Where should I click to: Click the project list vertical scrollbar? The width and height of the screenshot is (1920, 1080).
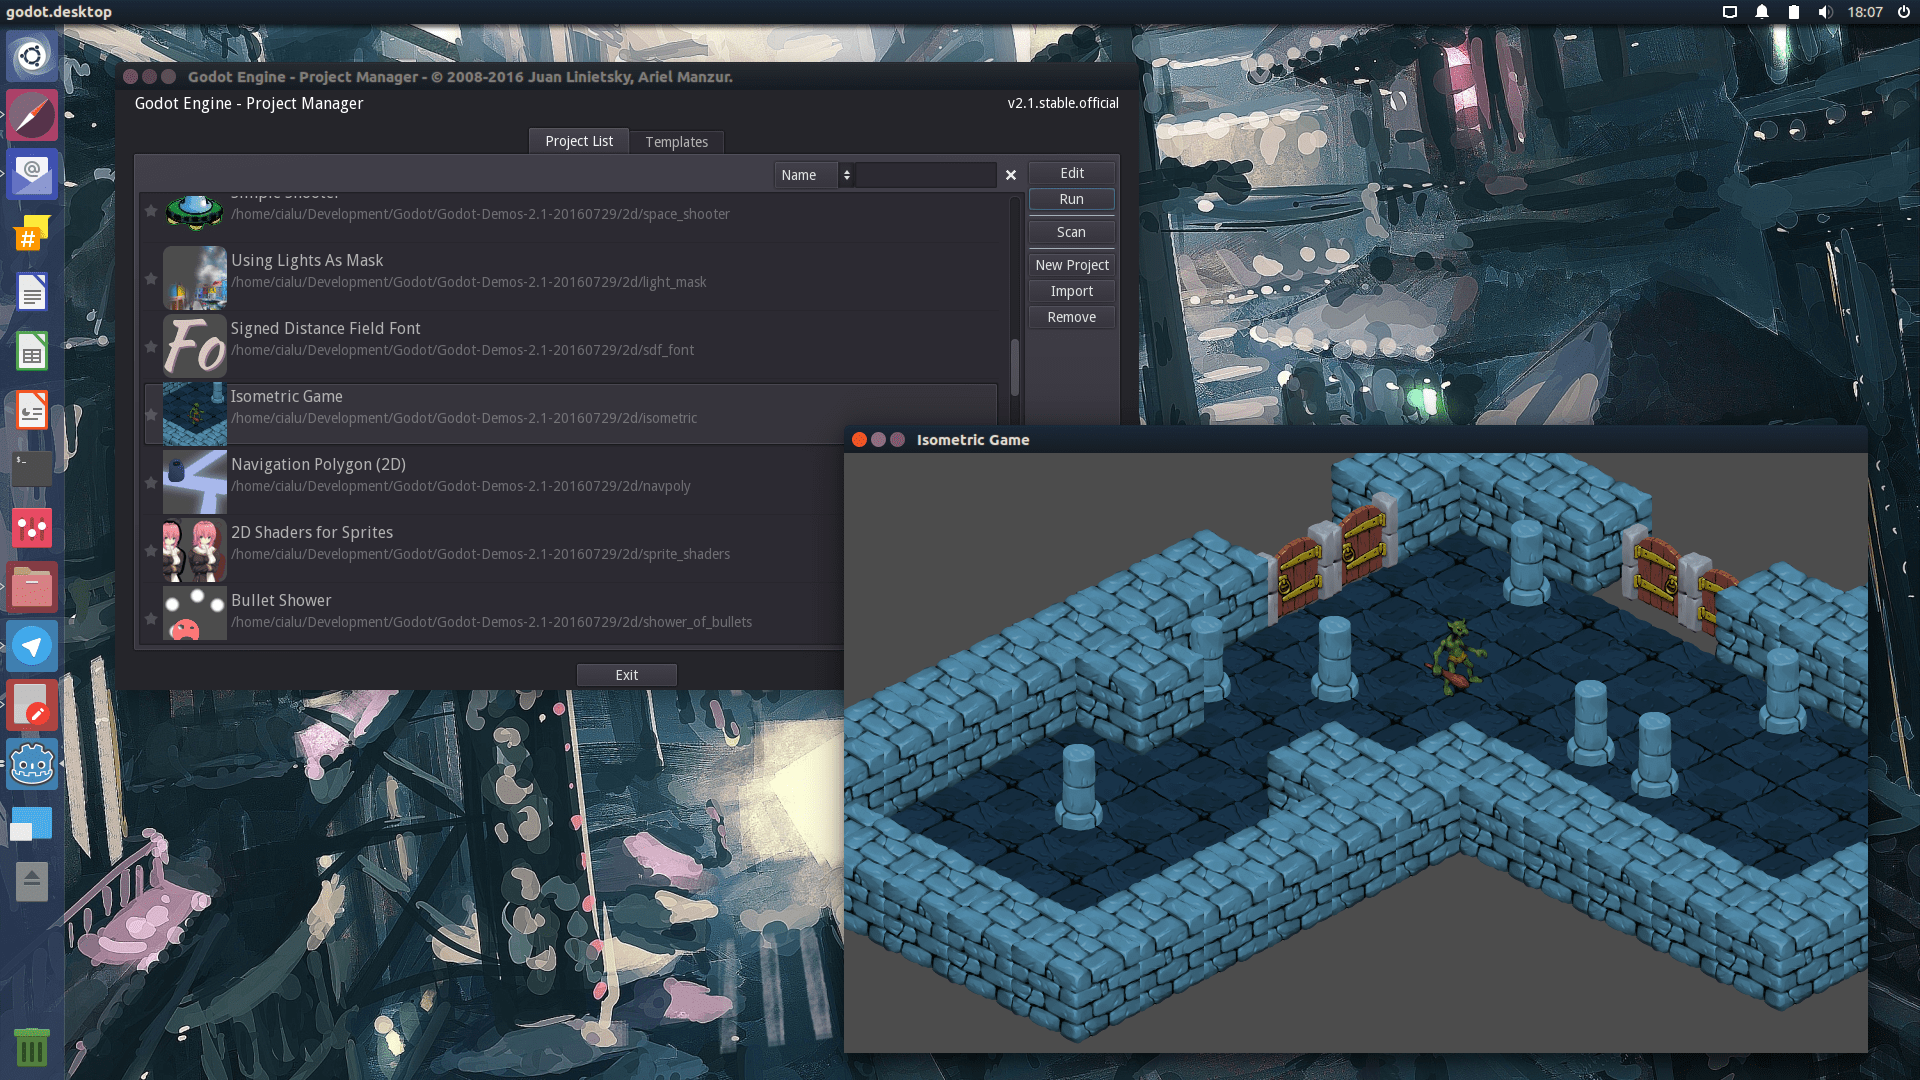coord(1014,366)
